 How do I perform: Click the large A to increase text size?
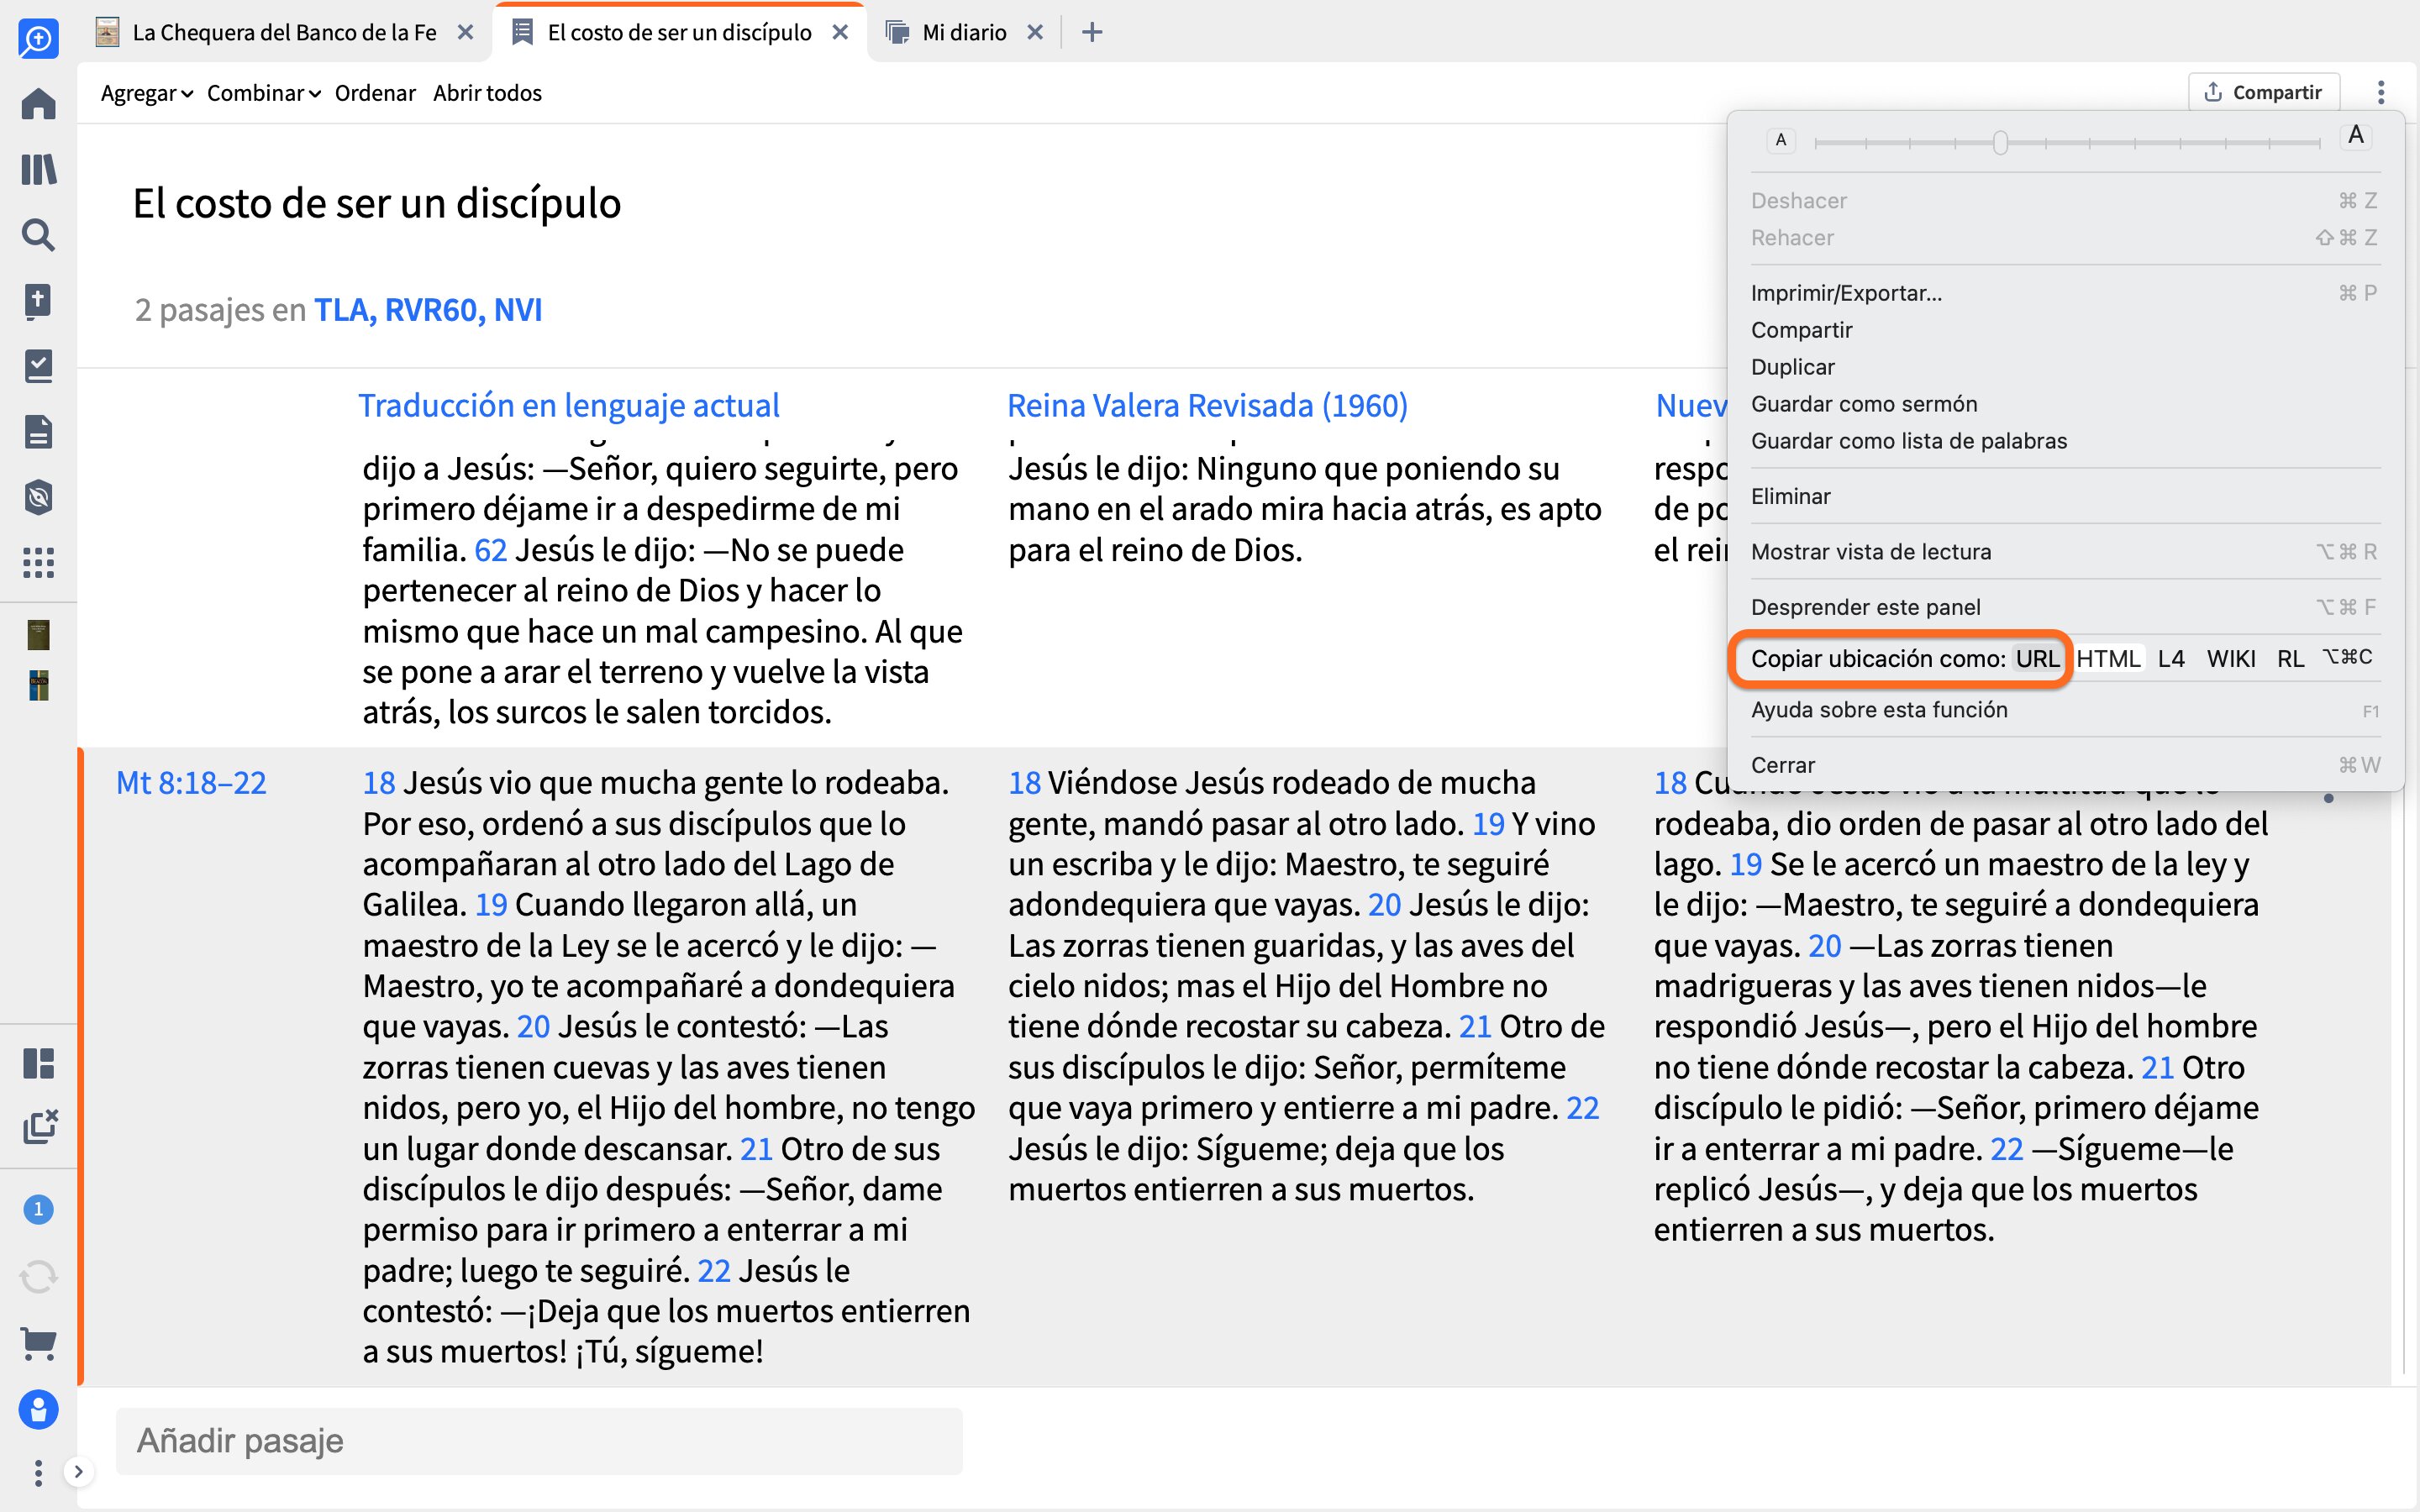coord(2356,135)
